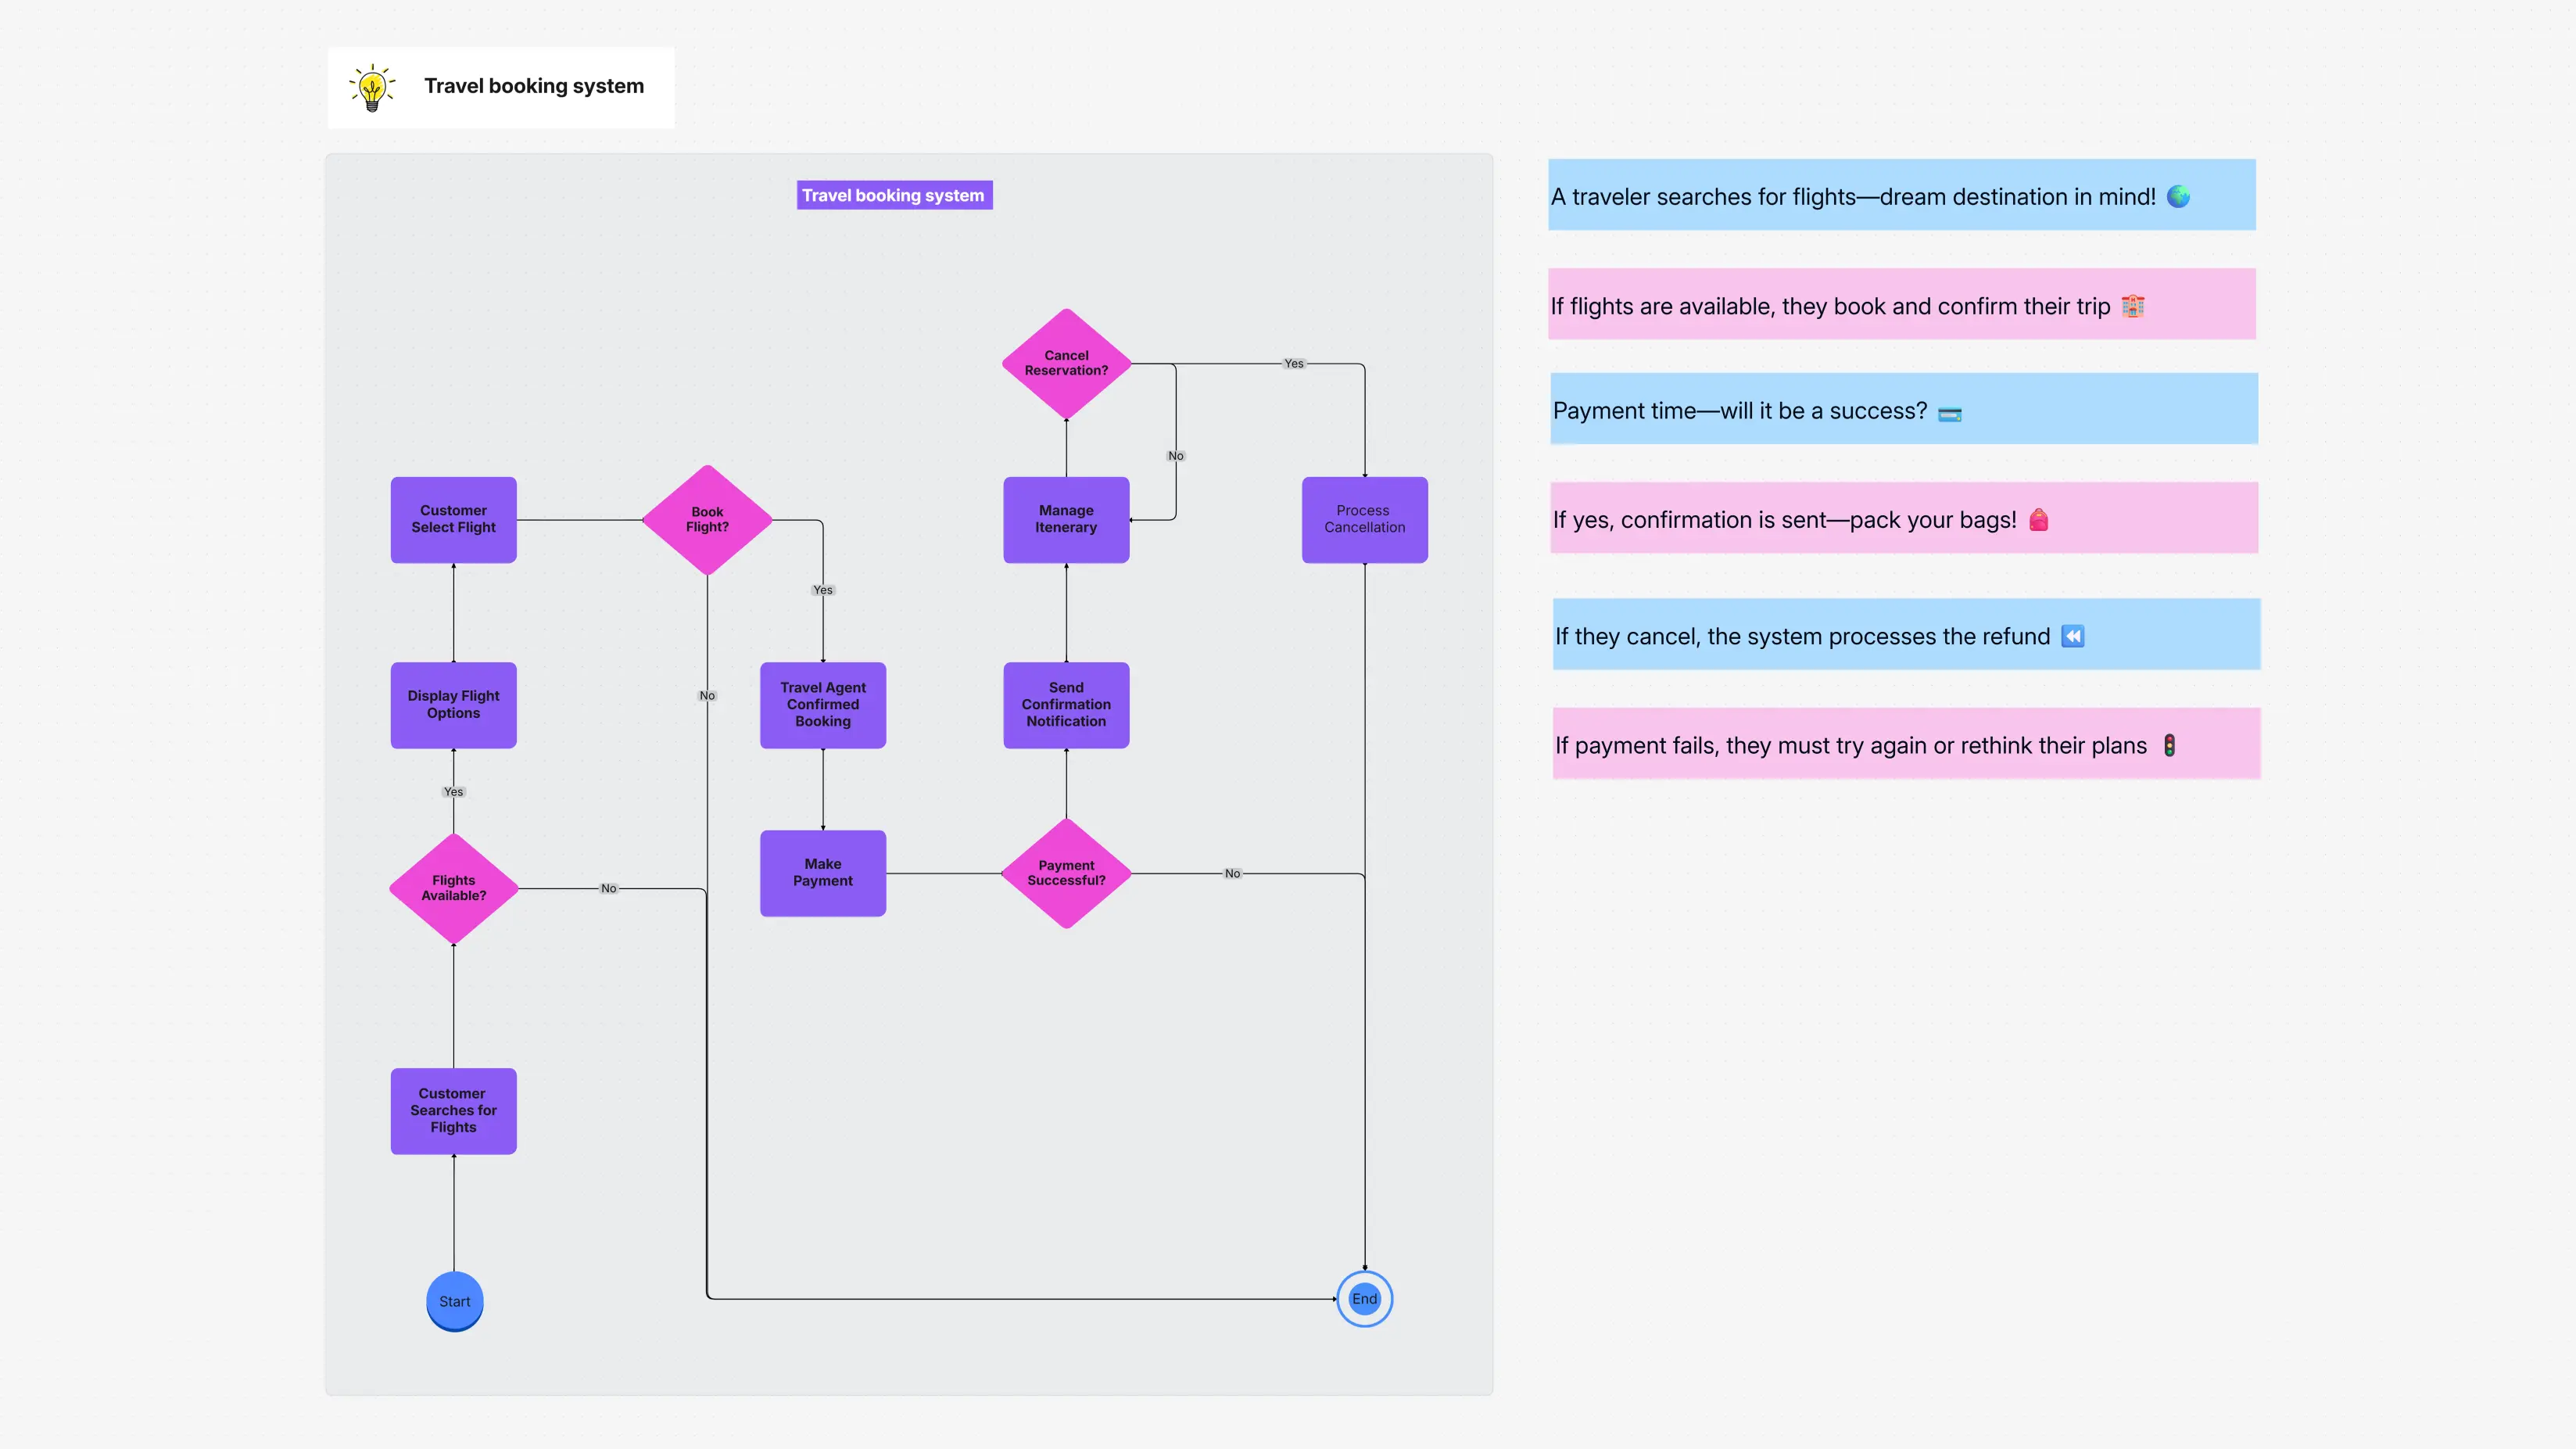Select the 'If yes, confirmation is sent' note
The height and width of the screenshot is (1449, 2576).
pos(1904,518)
